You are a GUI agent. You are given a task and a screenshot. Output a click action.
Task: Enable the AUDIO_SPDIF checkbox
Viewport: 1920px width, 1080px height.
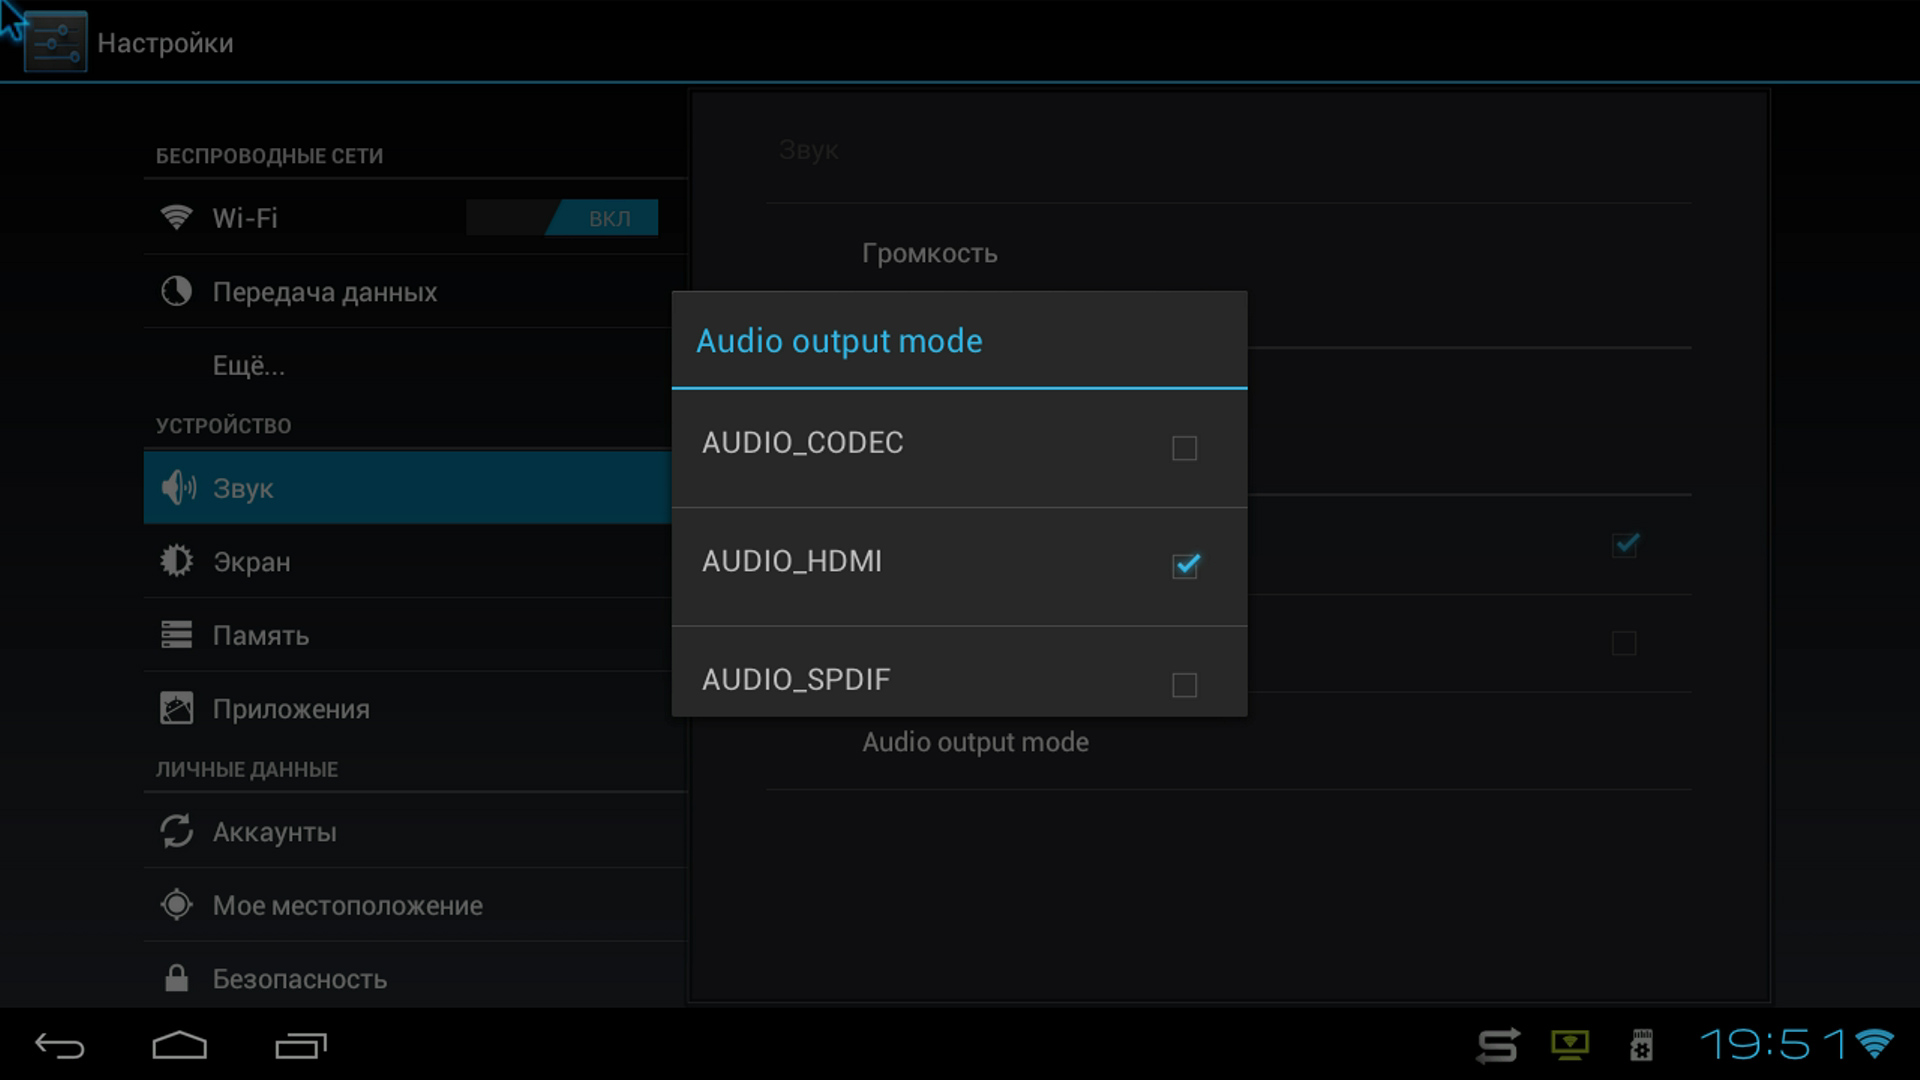click(x=1184, y=685)
